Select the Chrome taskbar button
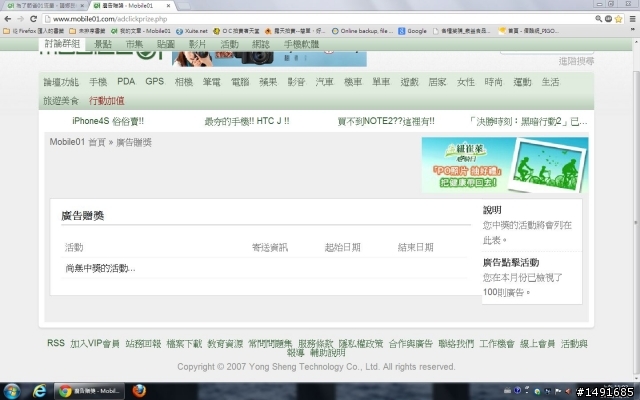Screen dimensions: 640x400 click(89, 391)
